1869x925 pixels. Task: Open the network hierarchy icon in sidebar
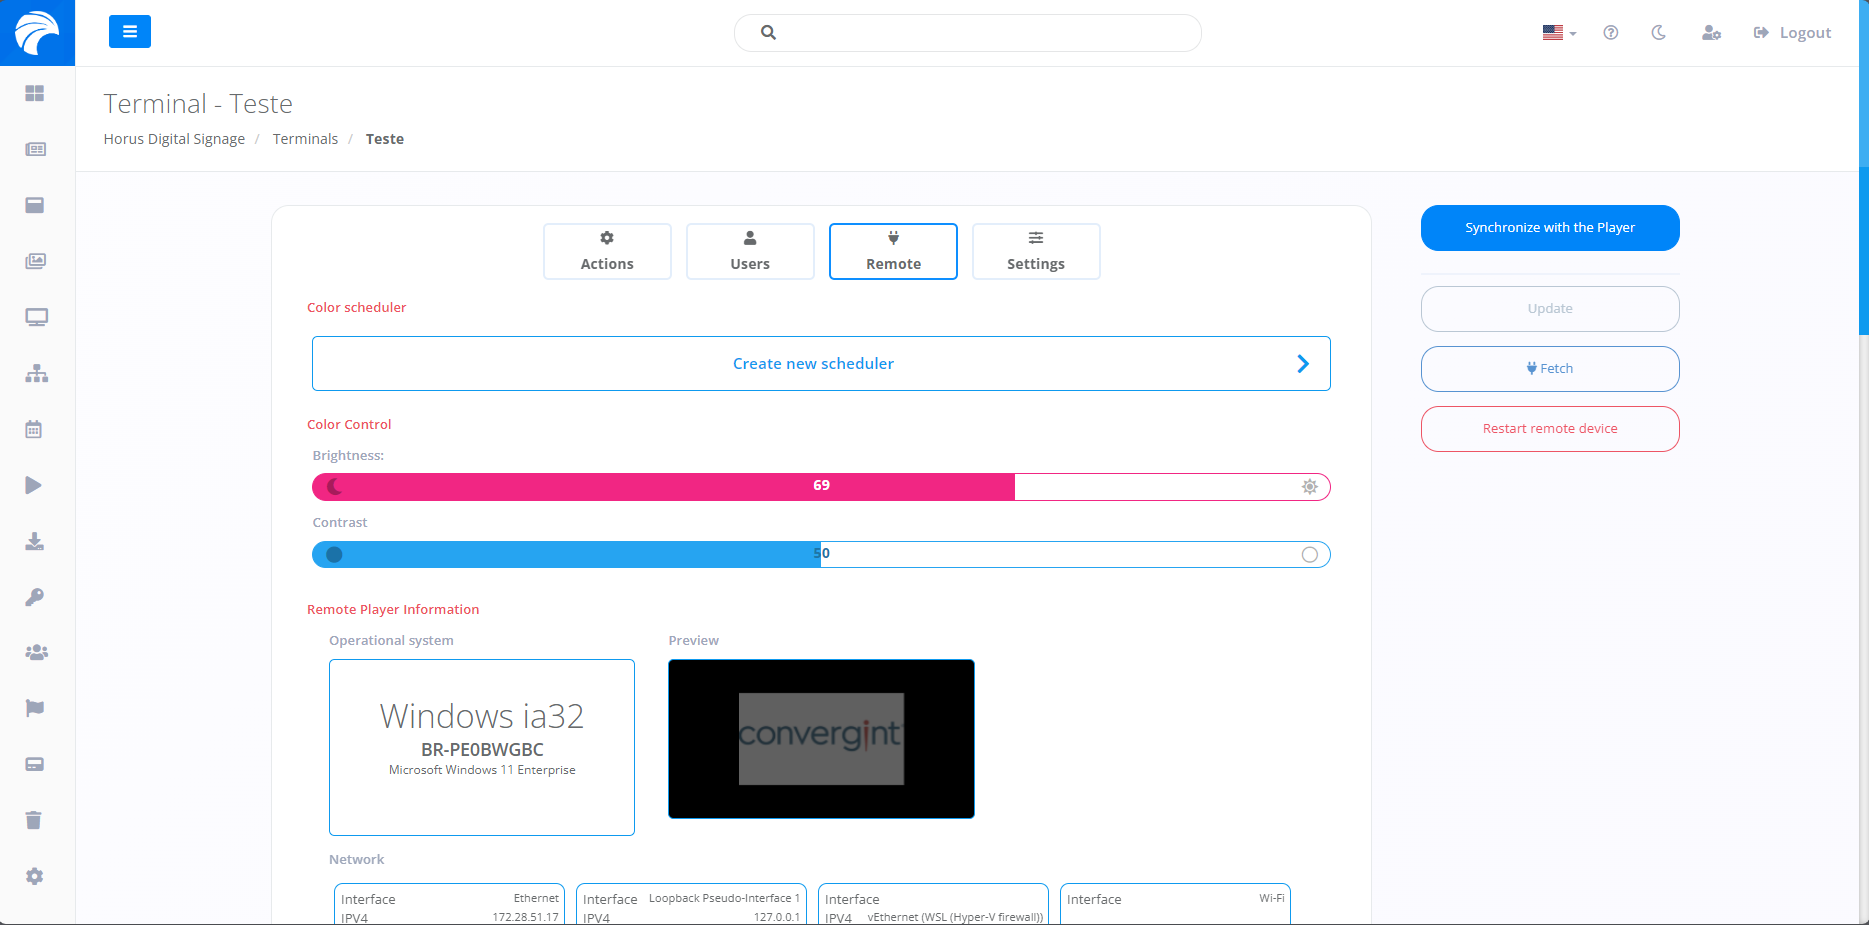[36, 374]
